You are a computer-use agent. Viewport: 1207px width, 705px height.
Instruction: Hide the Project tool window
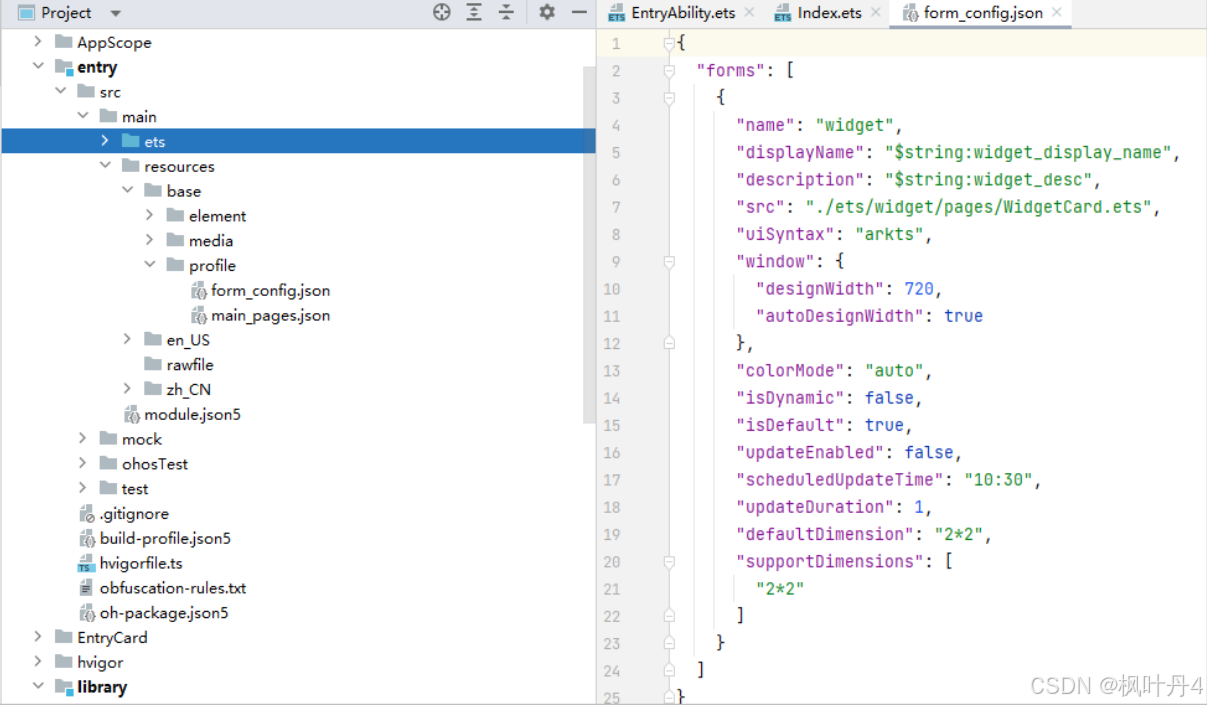tap(578, 13)
